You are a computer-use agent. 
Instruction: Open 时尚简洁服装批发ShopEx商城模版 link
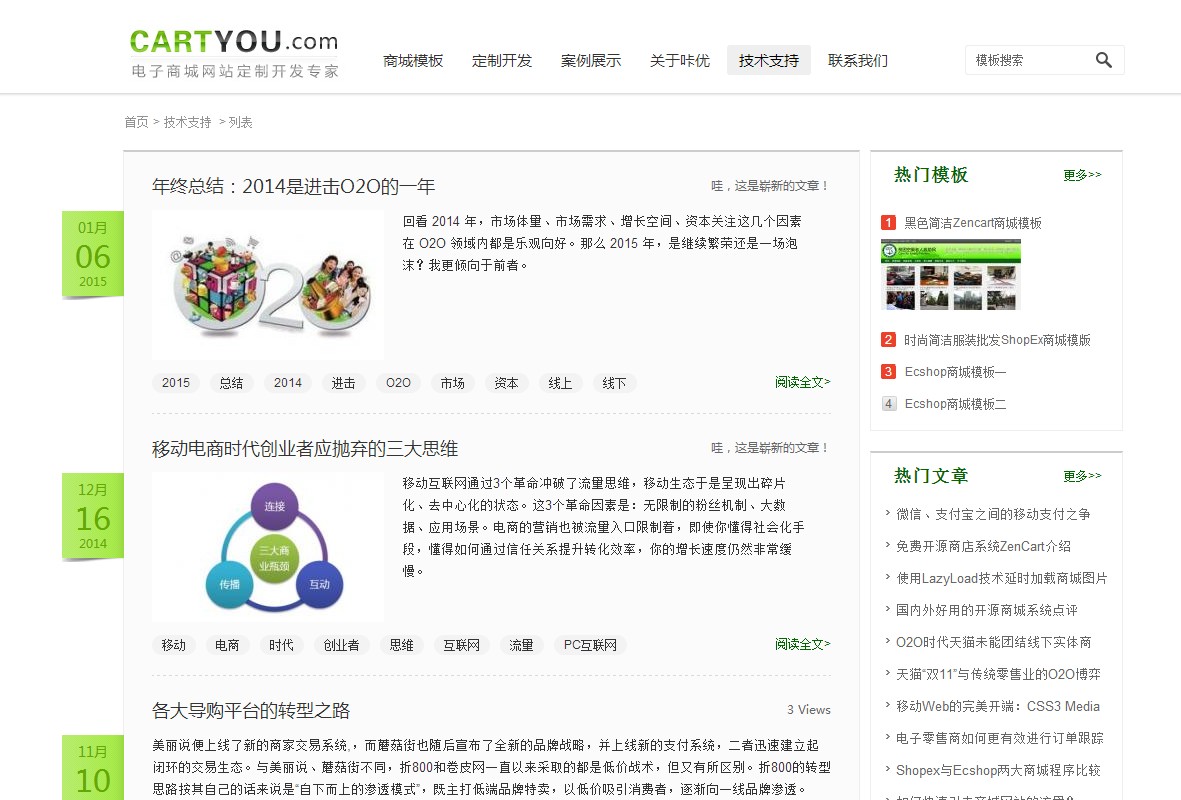coord(997,340)
